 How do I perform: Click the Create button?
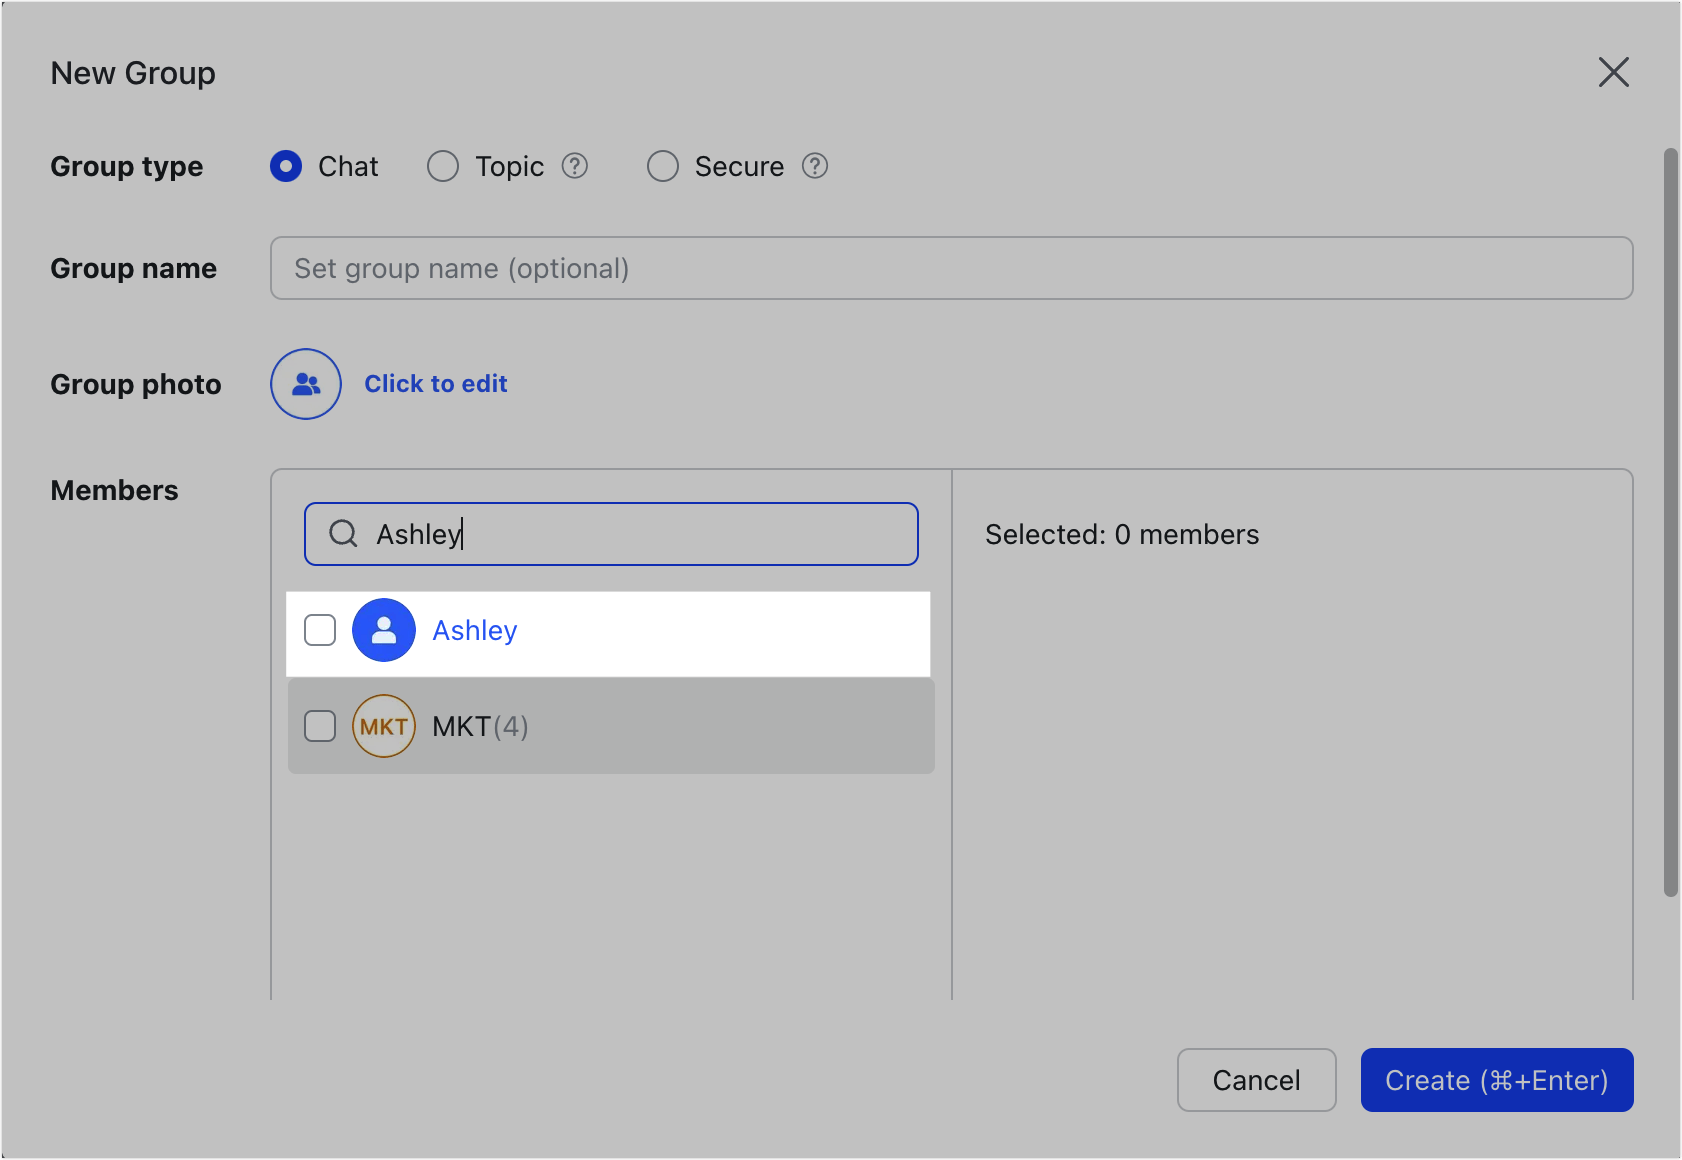1496,1080
